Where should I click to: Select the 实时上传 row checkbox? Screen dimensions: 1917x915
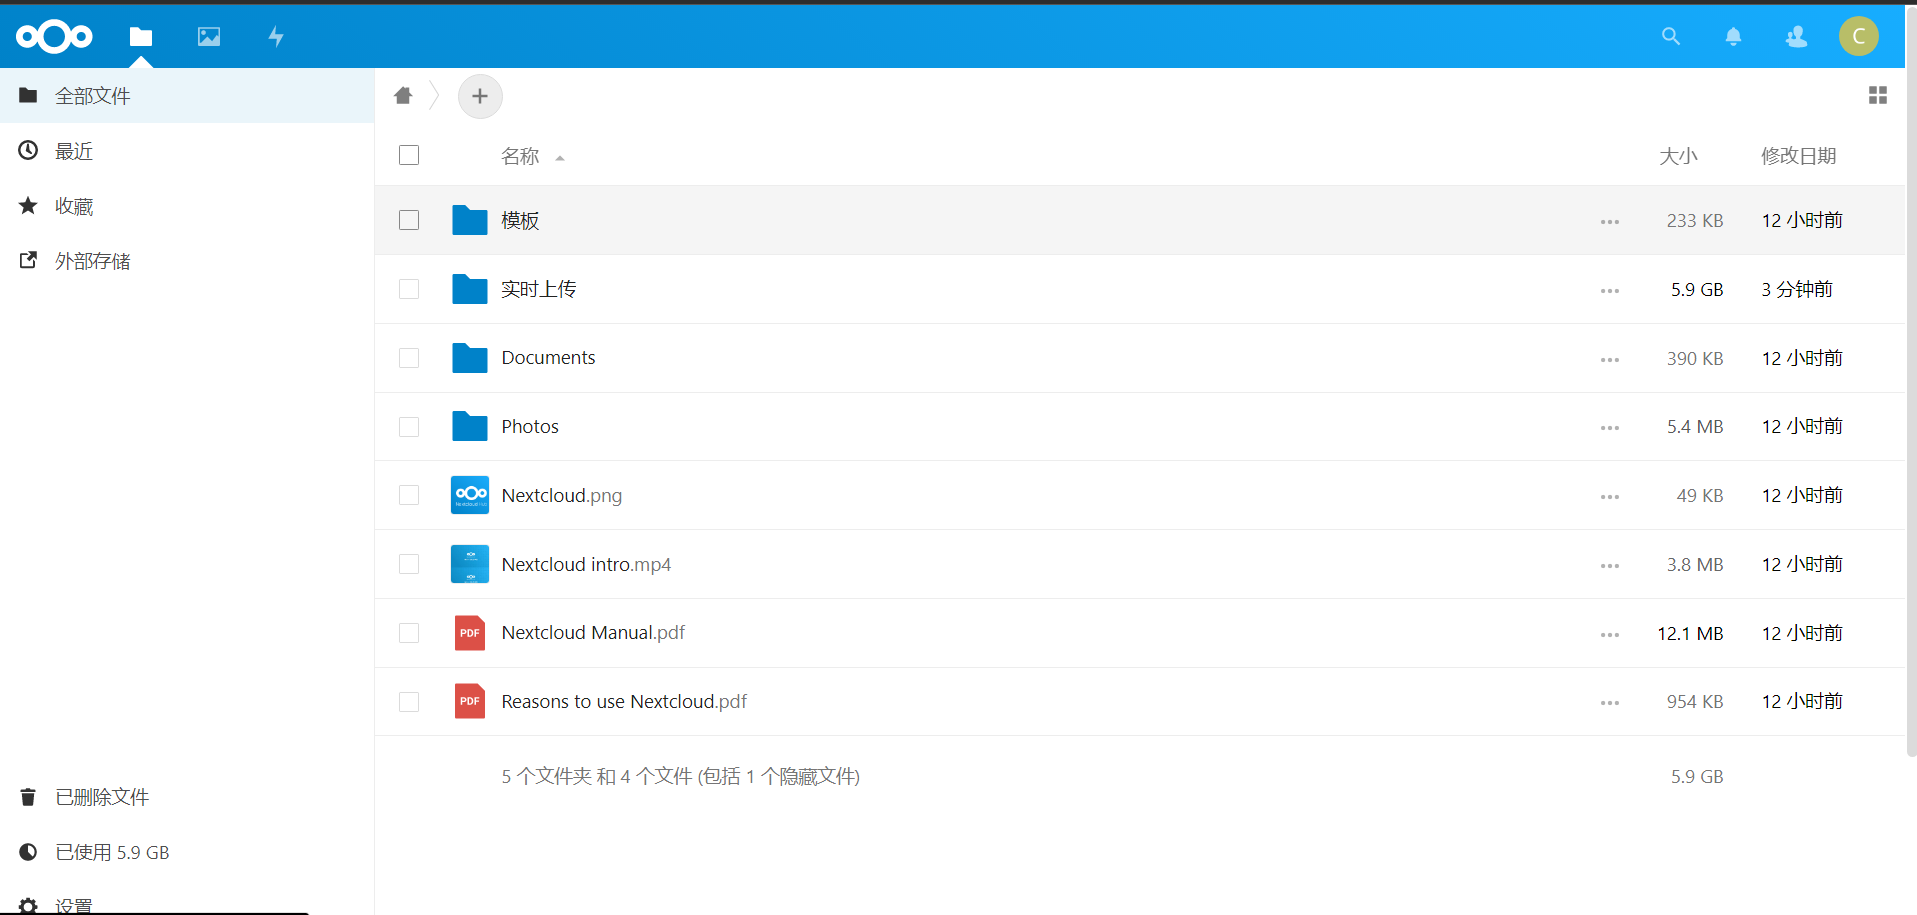(x=409, y=289)
